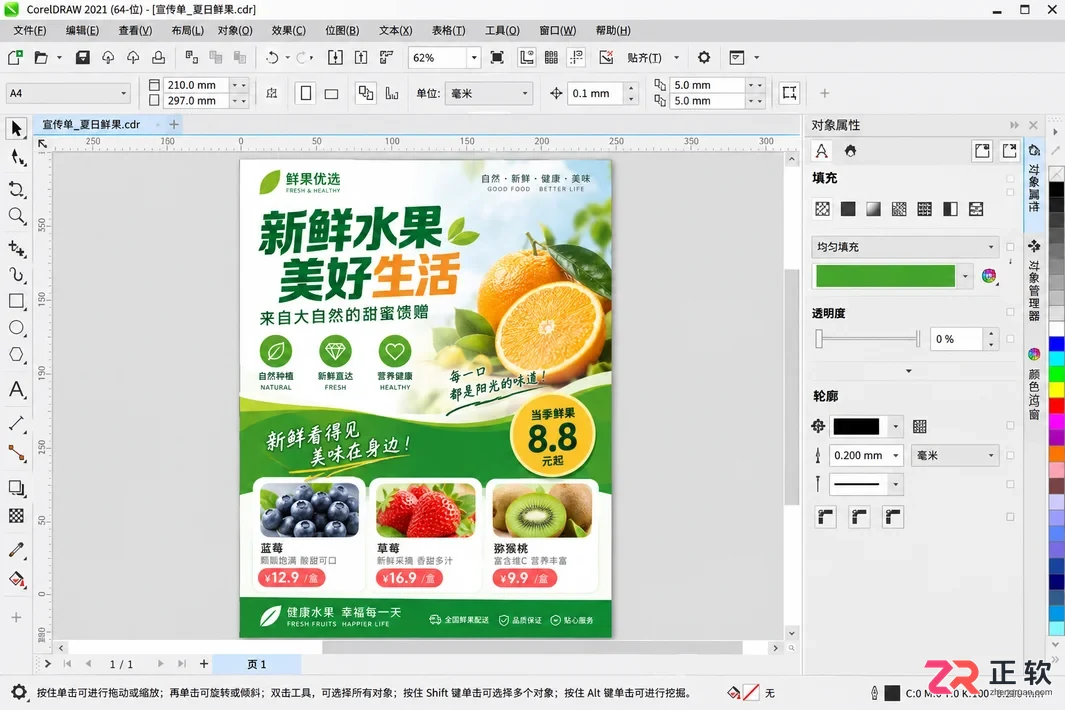The height and width of the screenshot is (710, 1065).
Task: Open outline settings grid button
Action: [920, 426]
